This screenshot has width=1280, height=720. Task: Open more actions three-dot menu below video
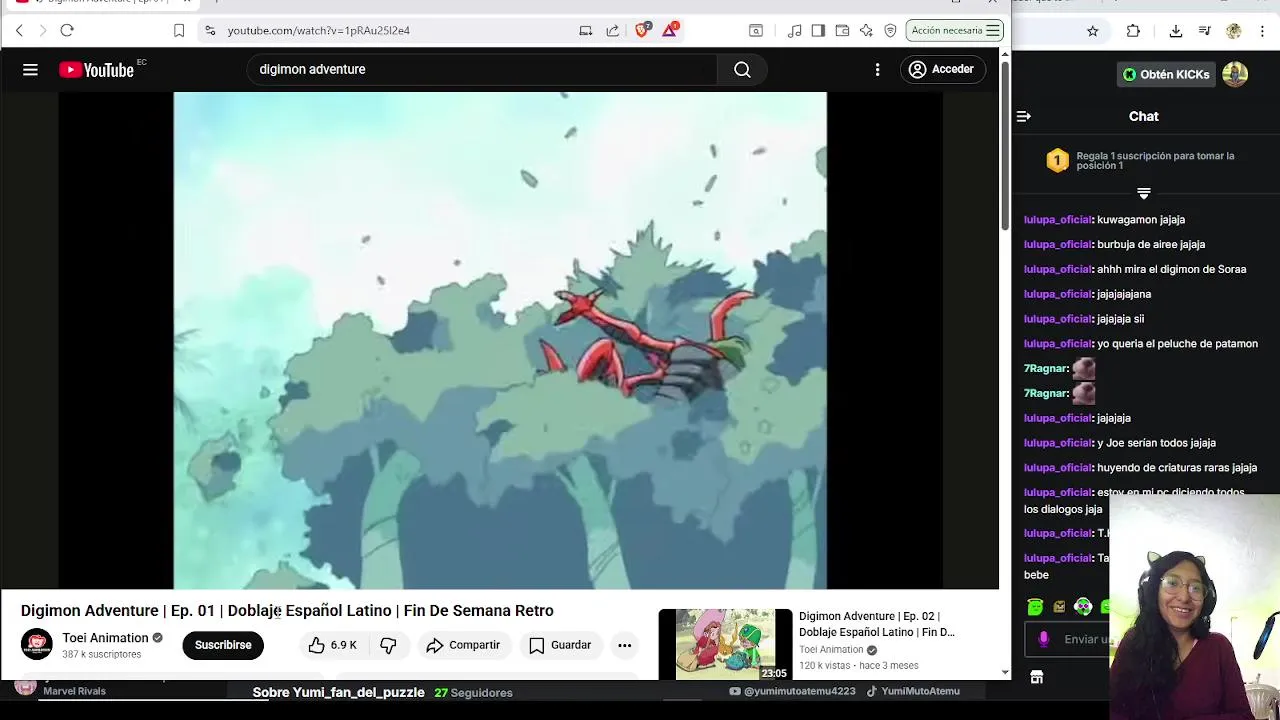click(x=624, y=645)
